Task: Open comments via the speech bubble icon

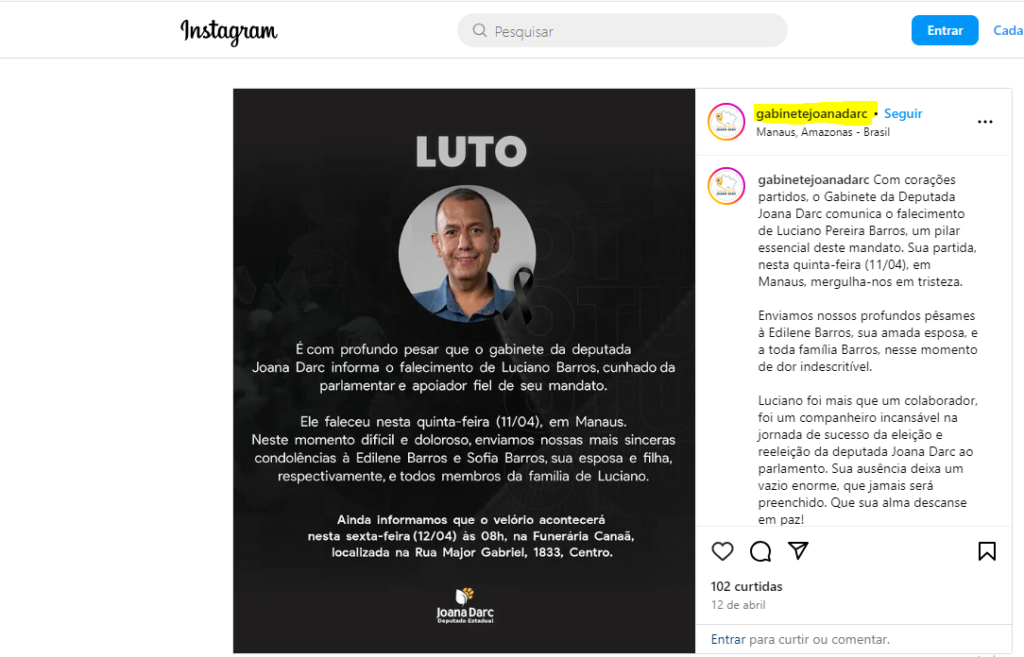Action: (760, 551)
